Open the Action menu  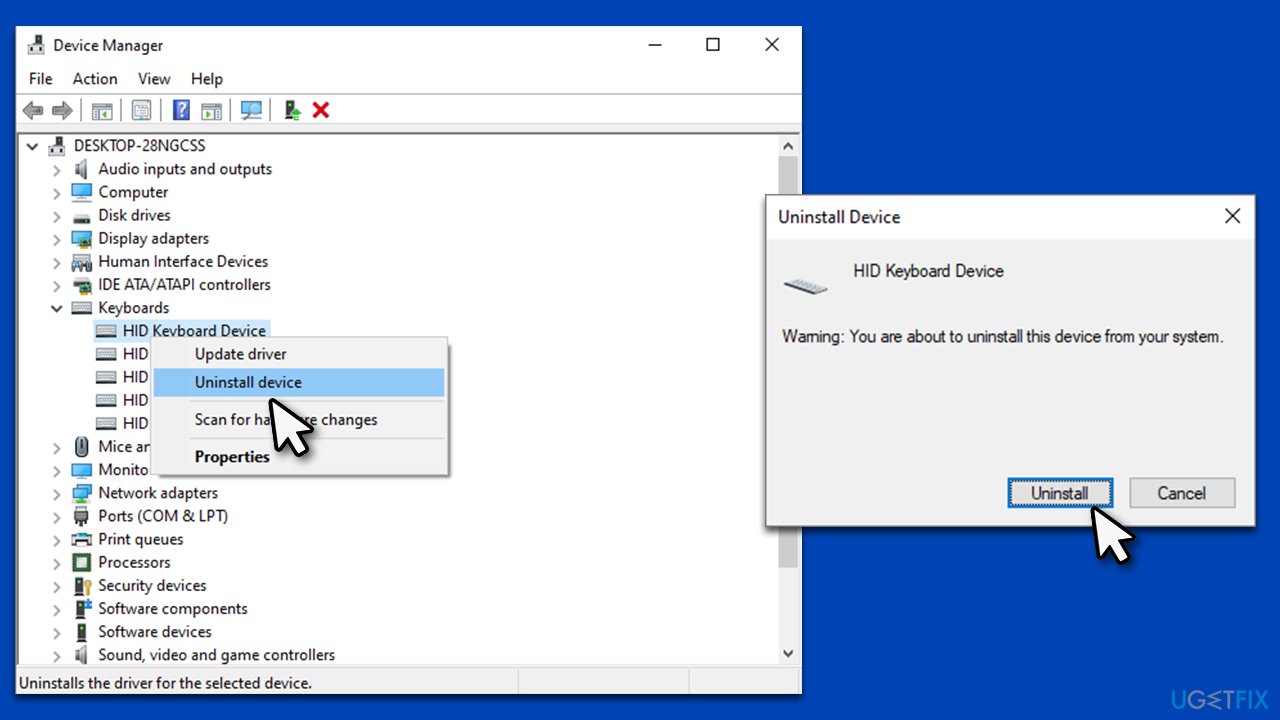pyautogui.click(x=95, y=78)
